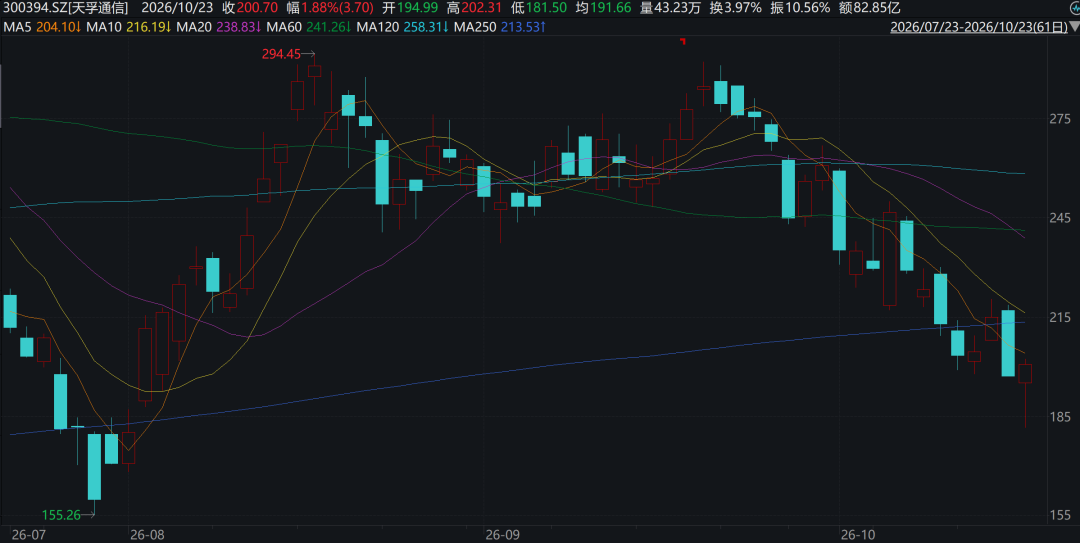The width and height of the screenshot is (1080, 543).
Task: Click the change value 幅1.88%(3.70)
Action: 330,8
